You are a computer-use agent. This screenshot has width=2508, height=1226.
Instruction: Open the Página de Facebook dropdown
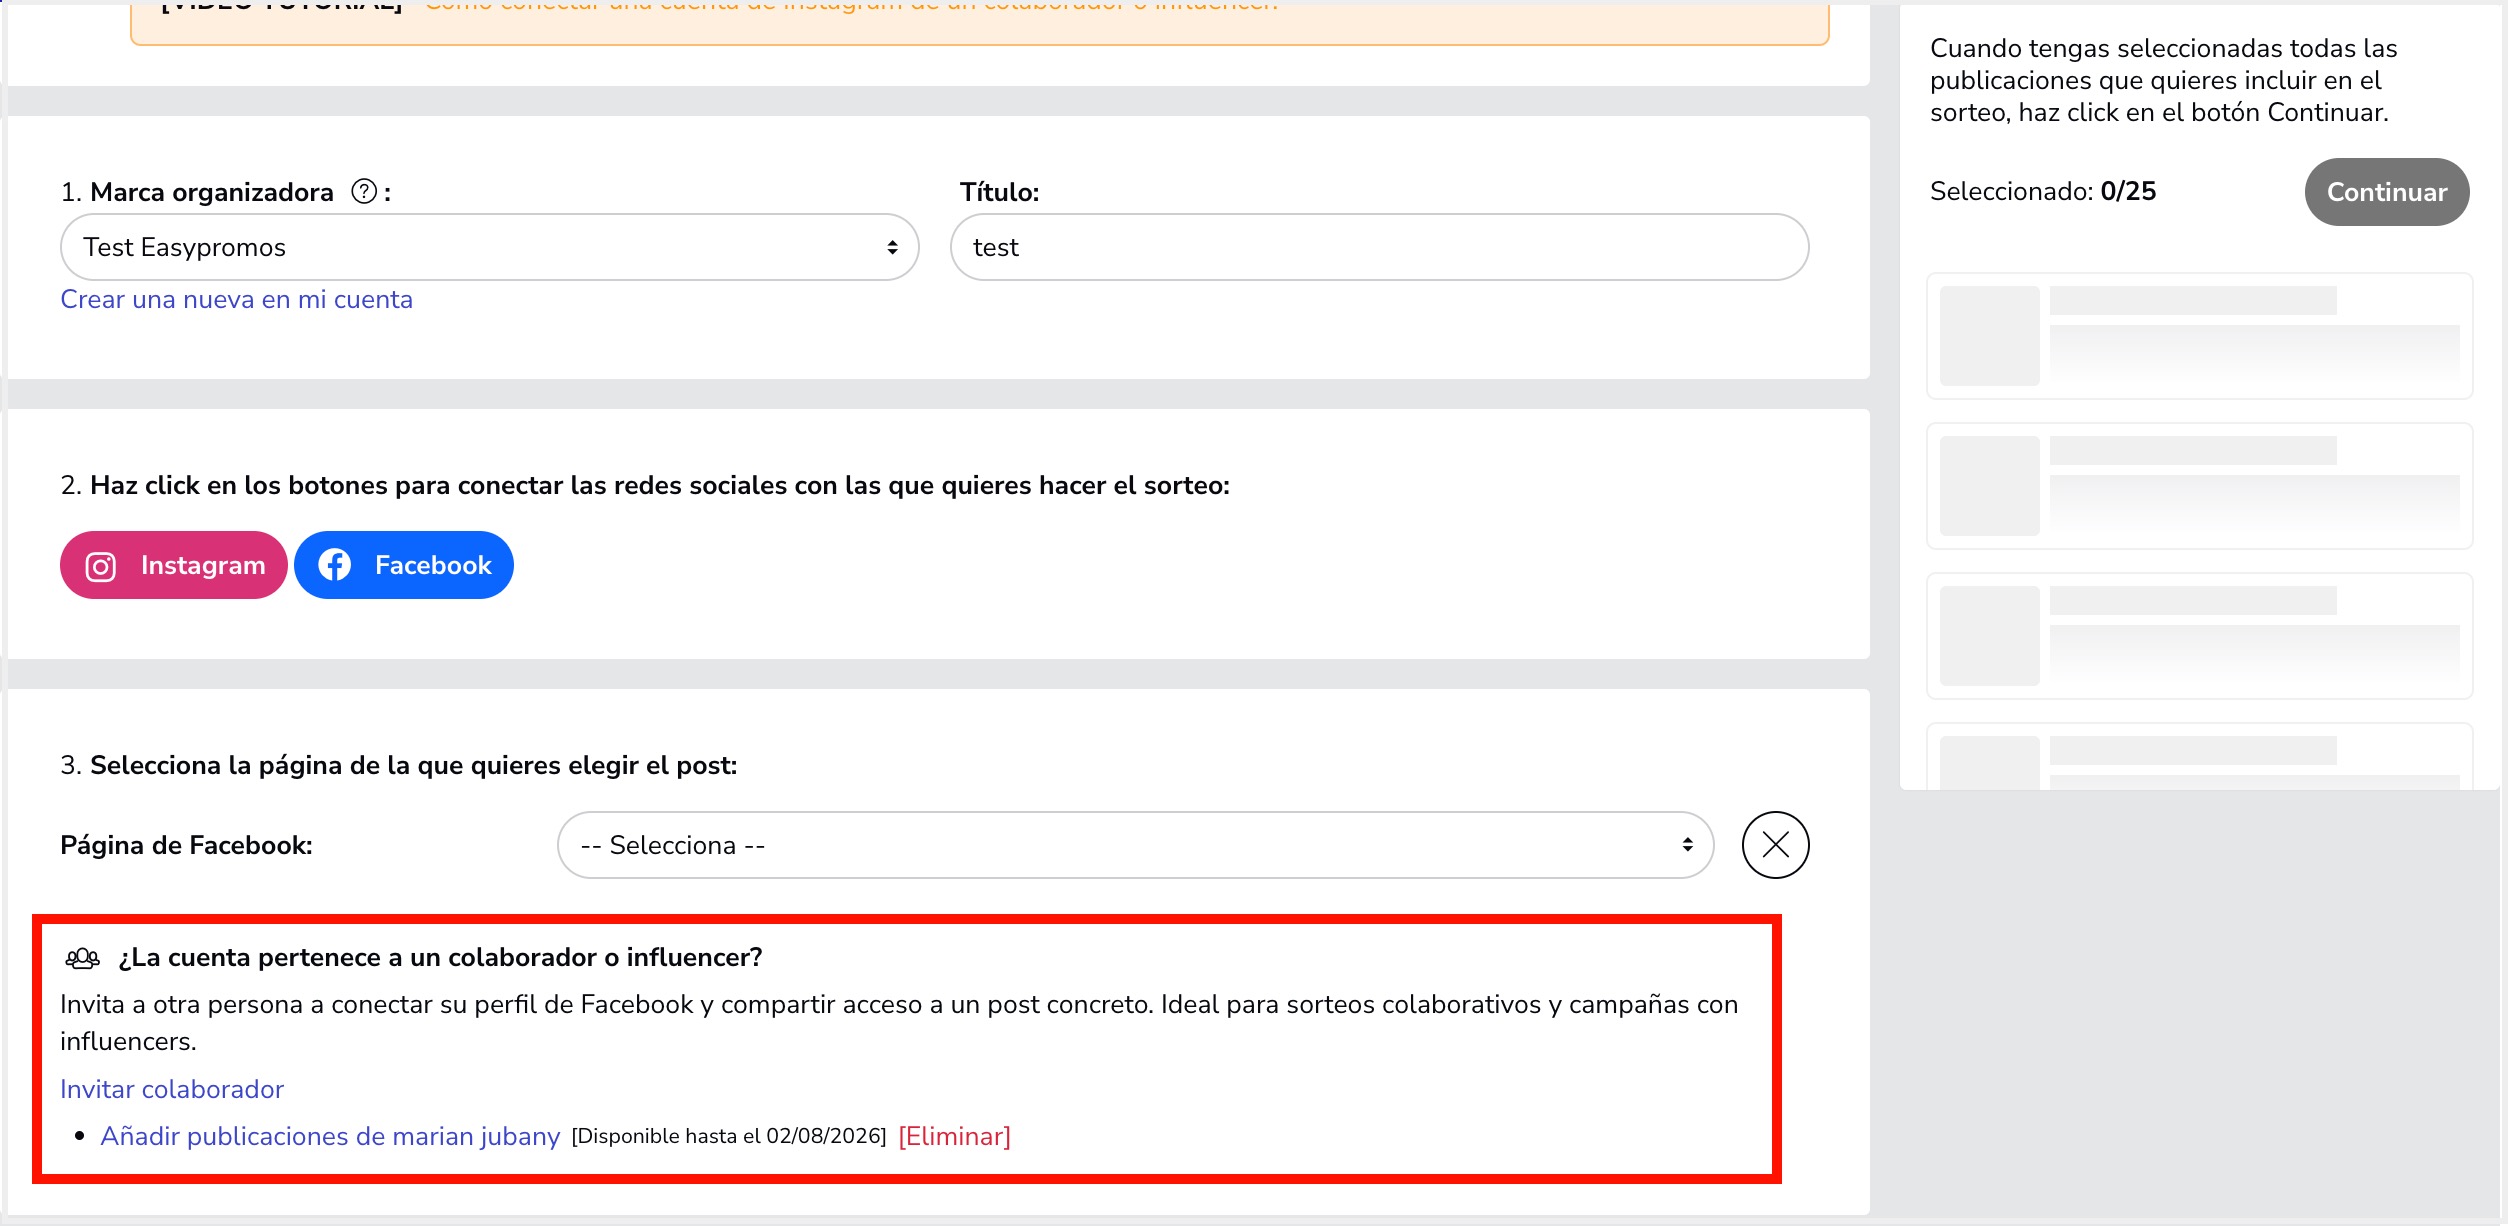1135,845
